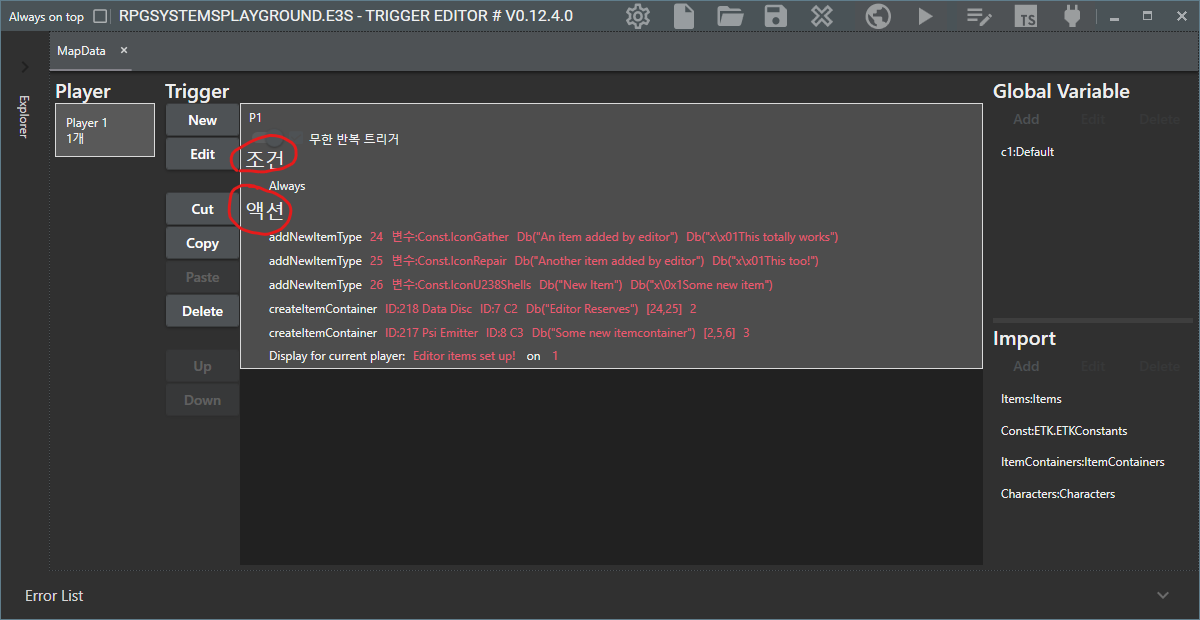This screenshot has width=1200, height=620.
Task: Select addNewItemType 24 IconGather action line
Action: point(553,237)
